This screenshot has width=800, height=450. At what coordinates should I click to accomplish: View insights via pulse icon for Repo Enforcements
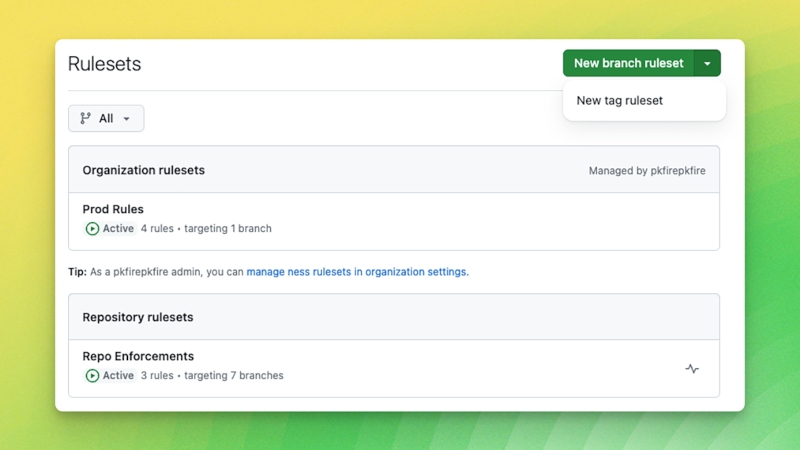(x=692, y=368)
